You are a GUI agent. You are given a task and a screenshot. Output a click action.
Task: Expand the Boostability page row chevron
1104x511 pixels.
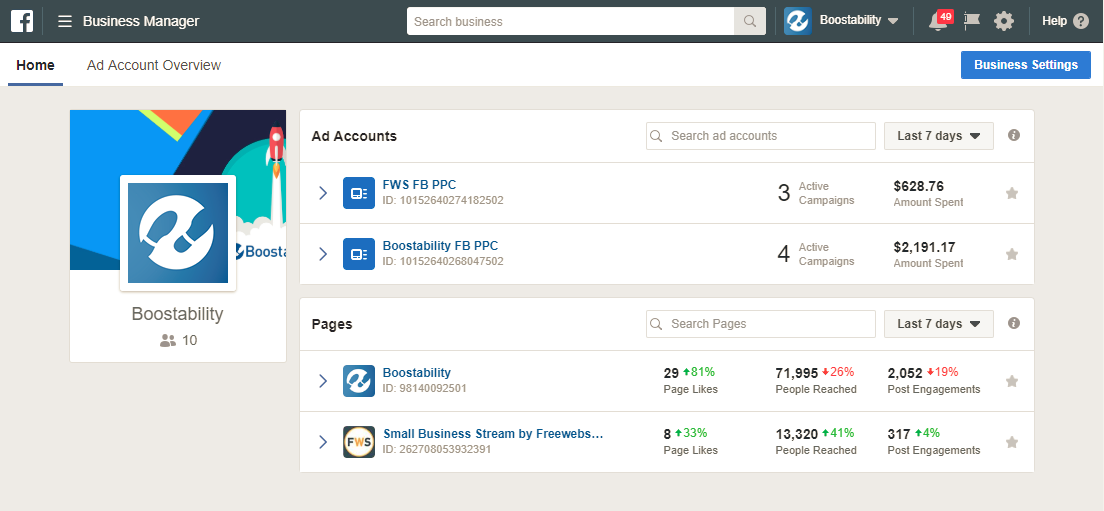click(x=323, y=381)
